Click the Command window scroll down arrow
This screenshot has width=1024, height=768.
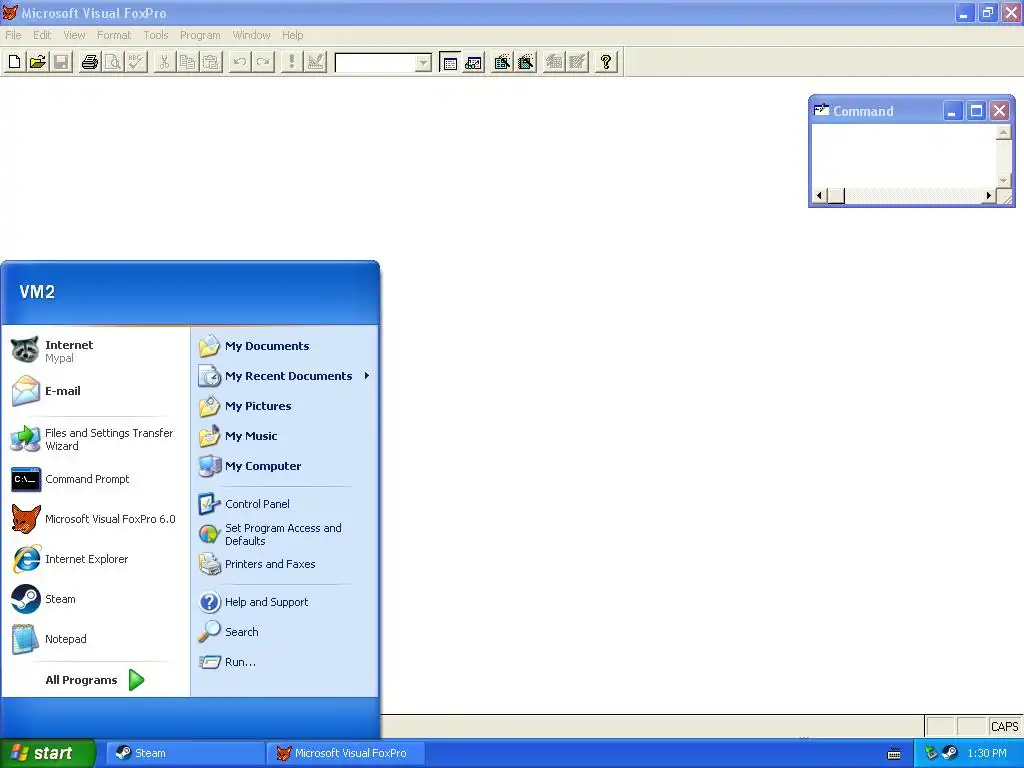click(x=1004, y=181)
